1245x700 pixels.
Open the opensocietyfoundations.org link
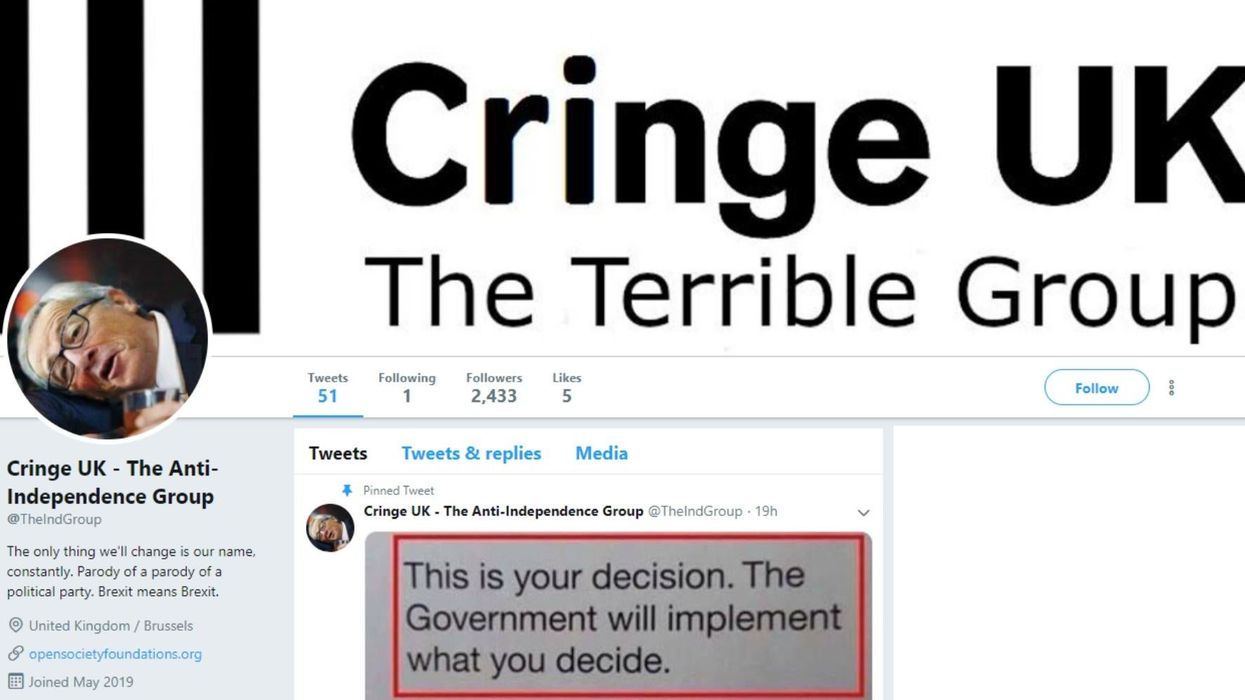[115, 654]
